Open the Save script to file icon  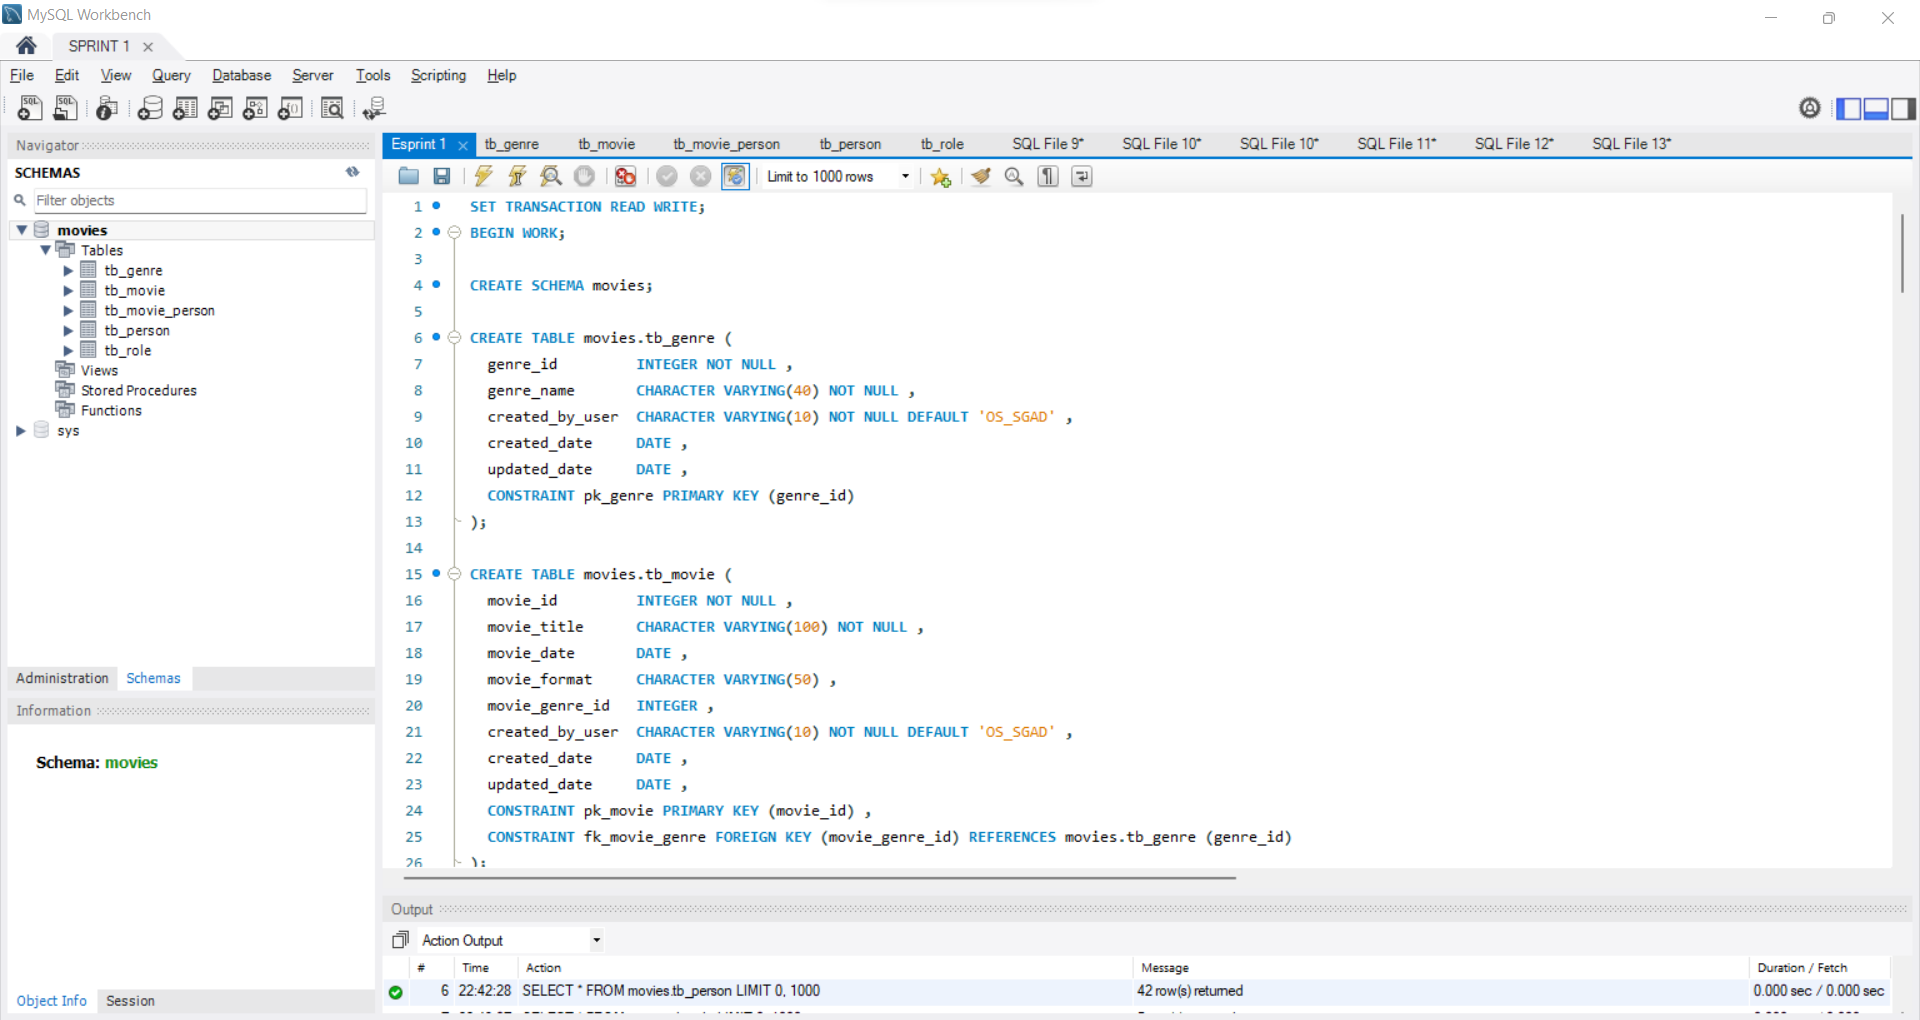(x=441, y=176)
